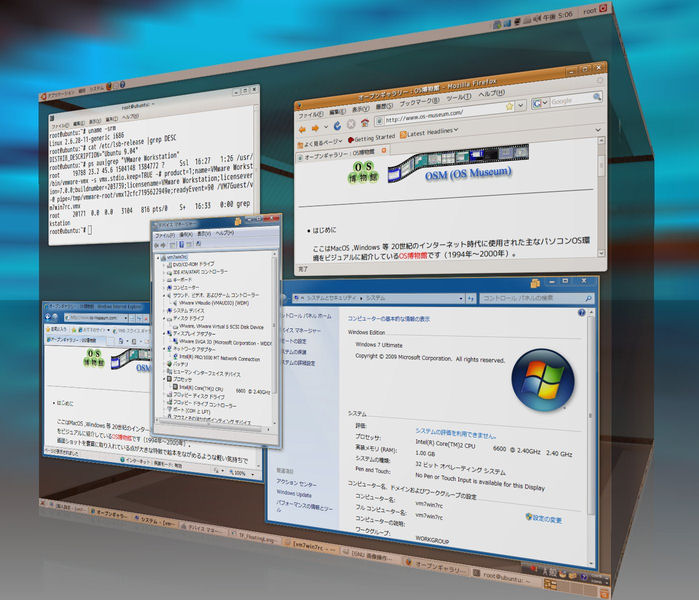This screenshot has height=600, width=699.
Task: Select VMware SVGA 3D display adapter
Action: coord(222,343)
